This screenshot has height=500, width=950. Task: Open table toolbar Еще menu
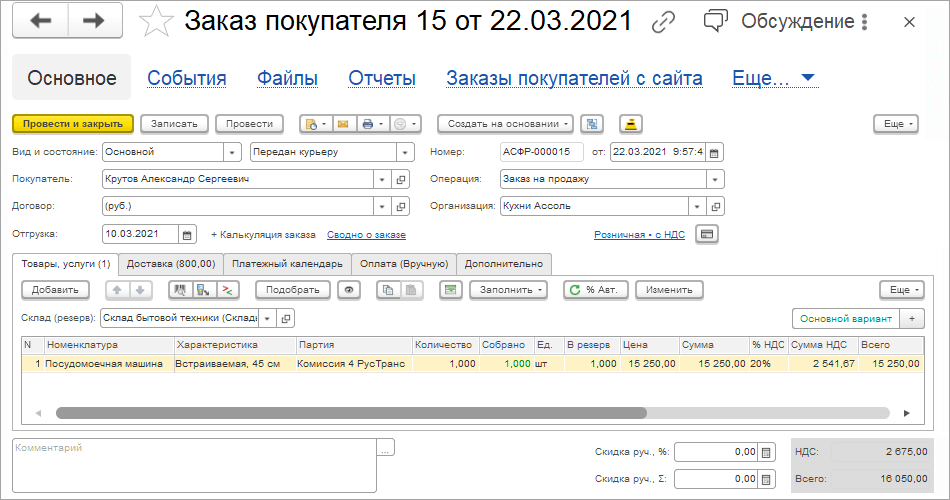[902, 290]
